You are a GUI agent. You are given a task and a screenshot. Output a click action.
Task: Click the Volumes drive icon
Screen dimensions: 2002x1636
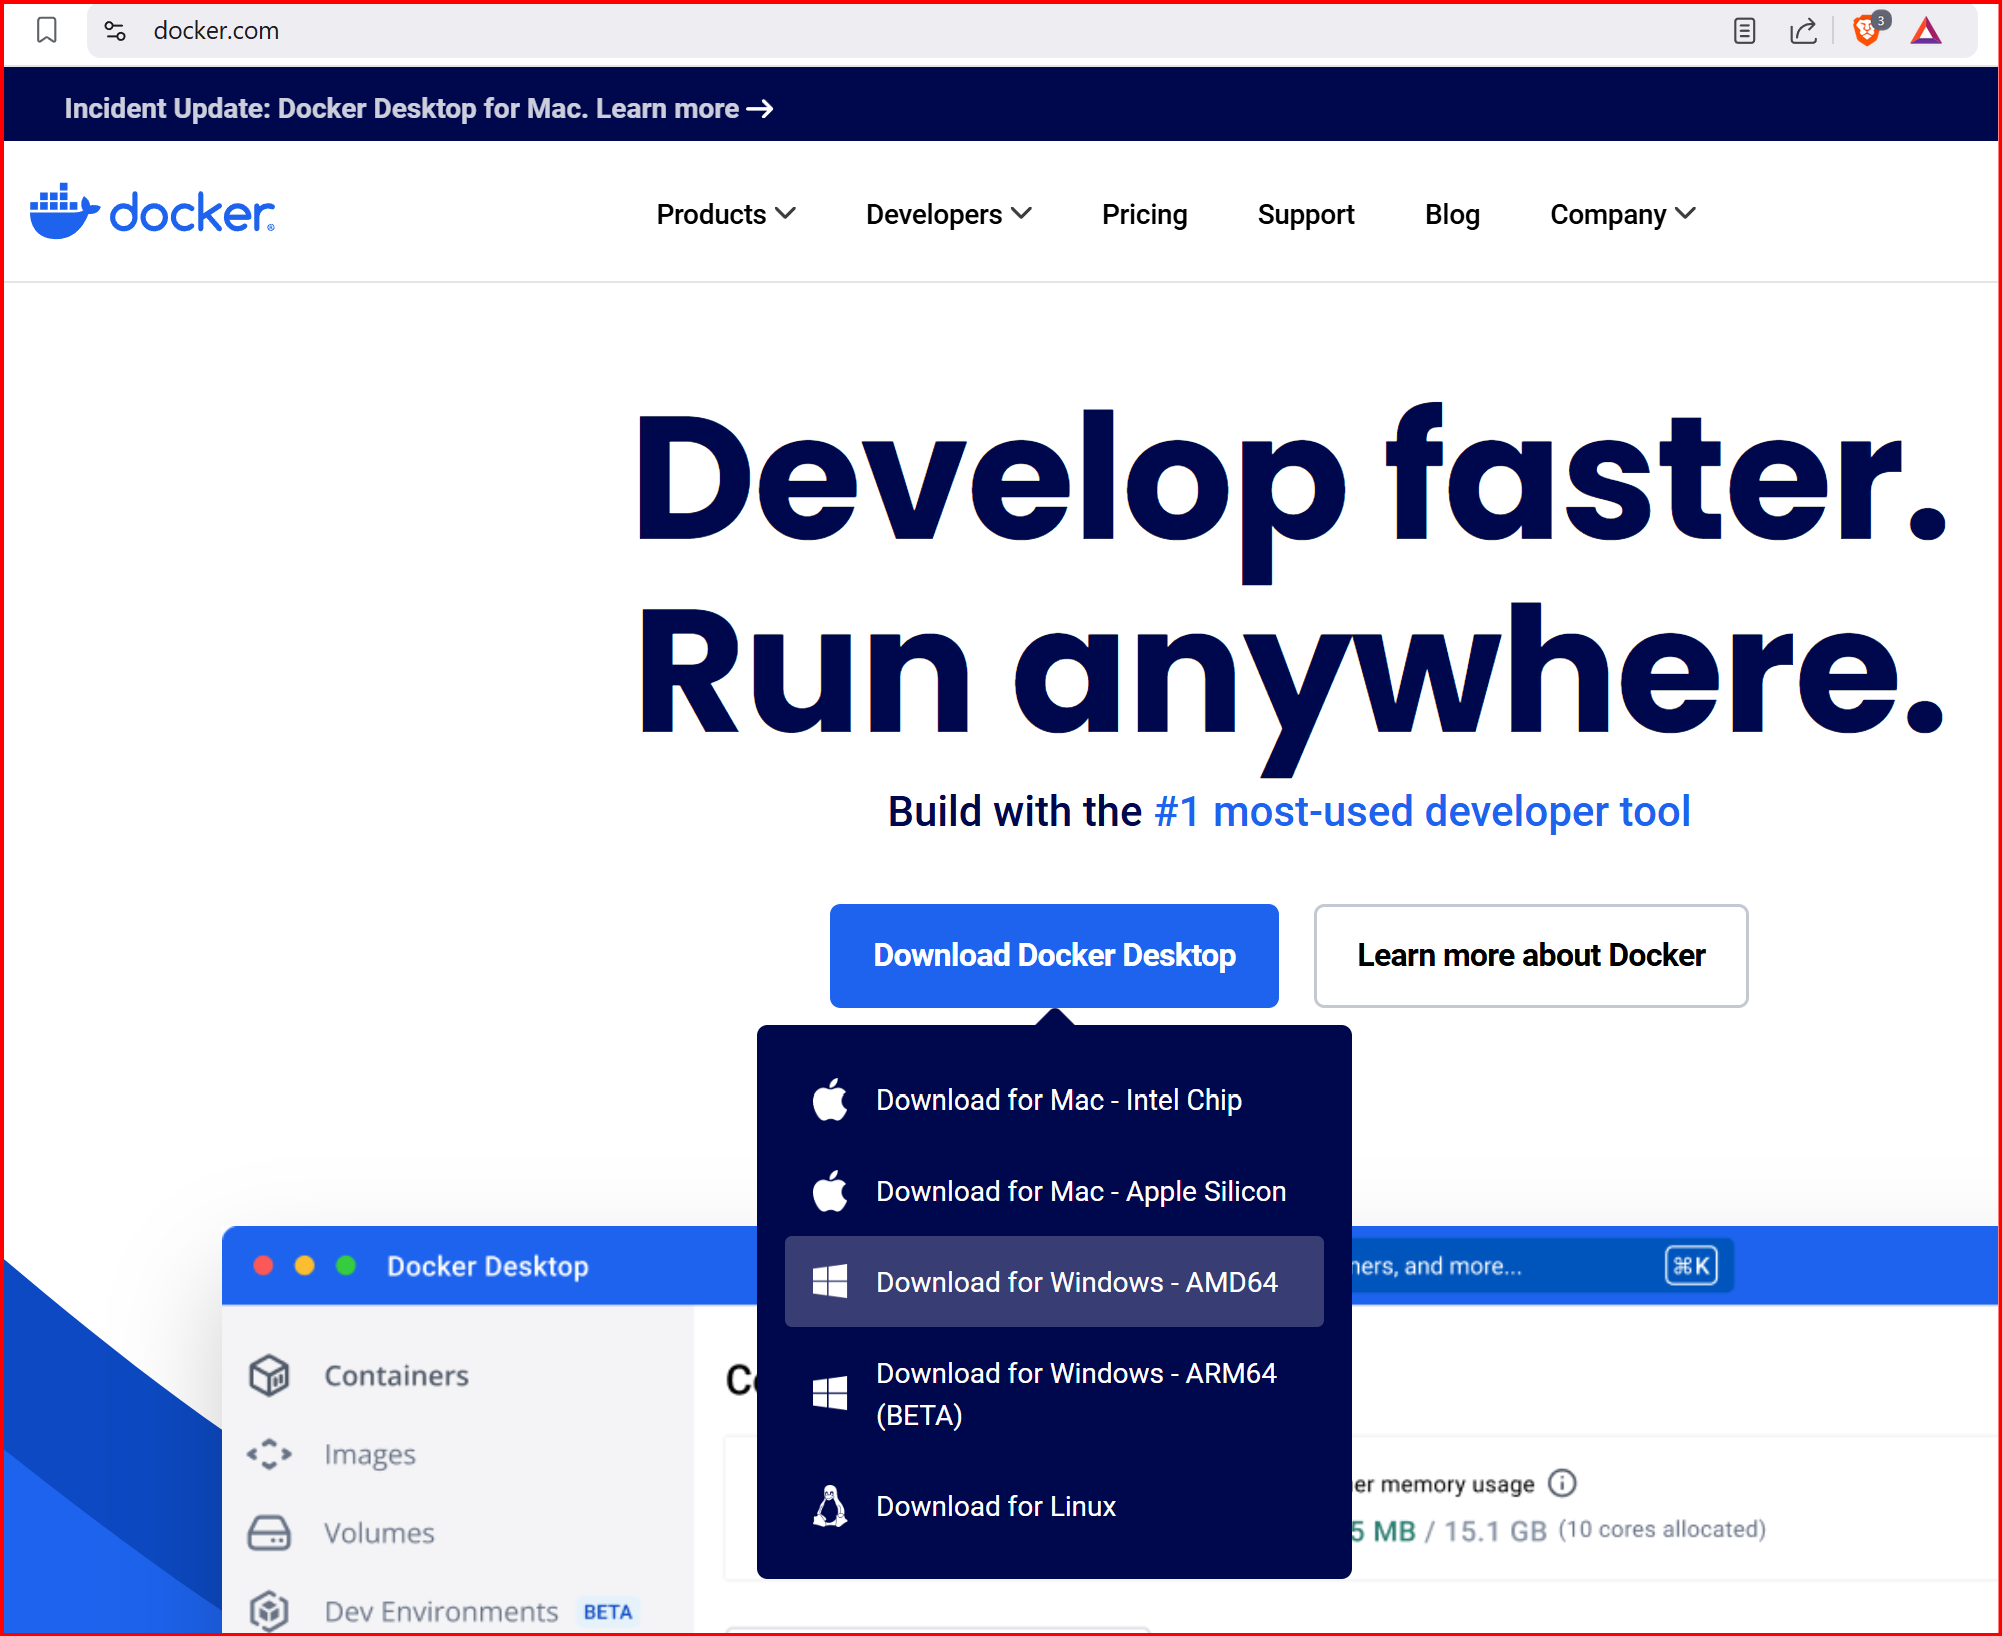pyautogui.click(x=269, y=1533)
